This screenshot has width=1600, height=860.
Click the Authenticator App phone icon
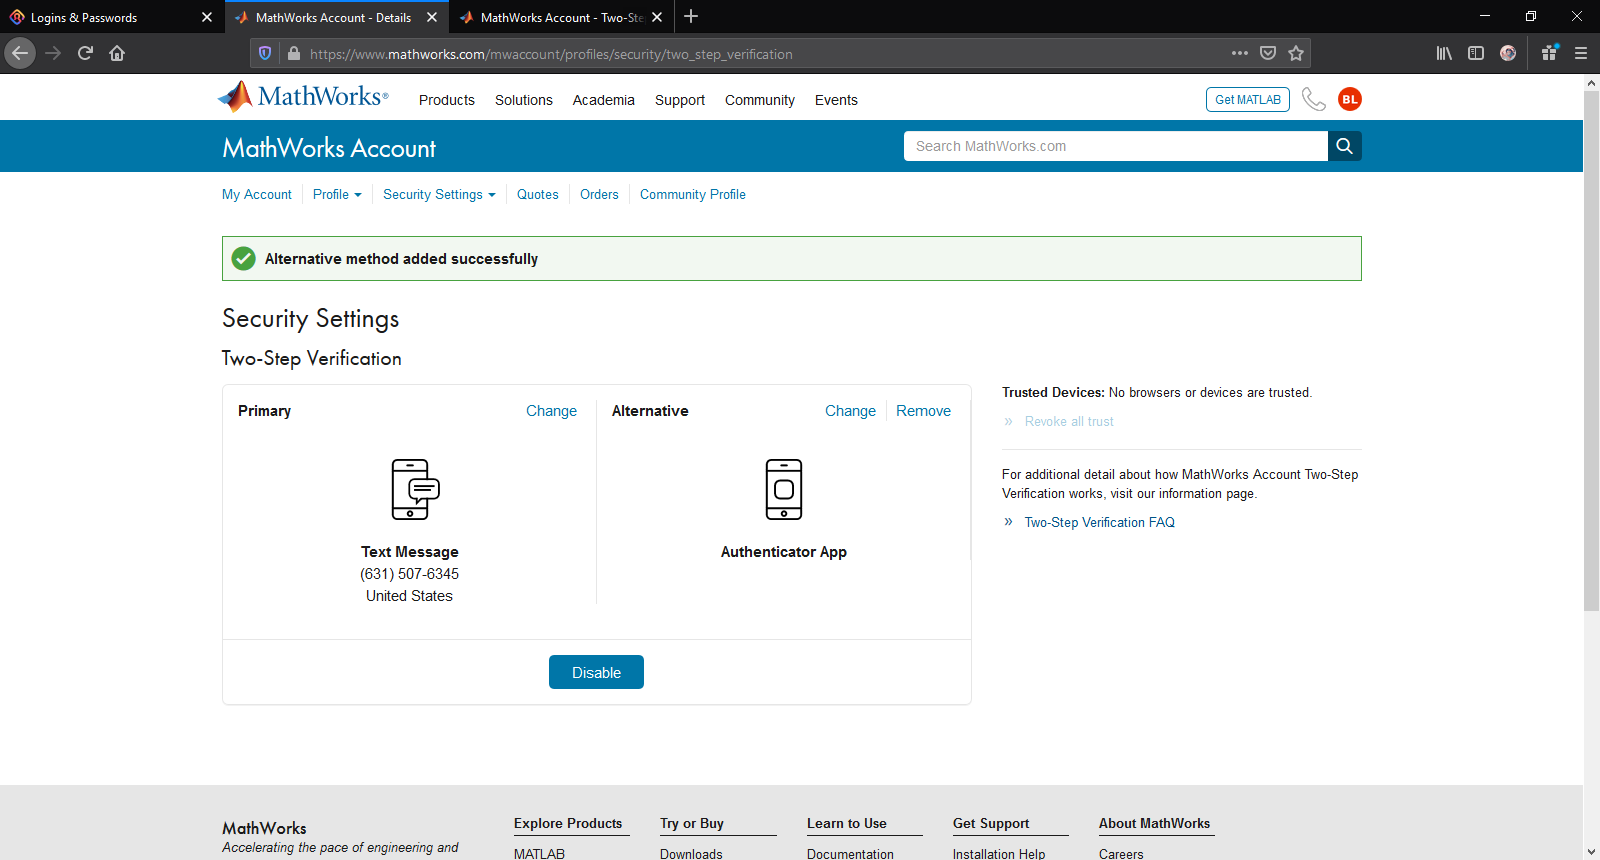pyautogui.click(x=784, y=489)
